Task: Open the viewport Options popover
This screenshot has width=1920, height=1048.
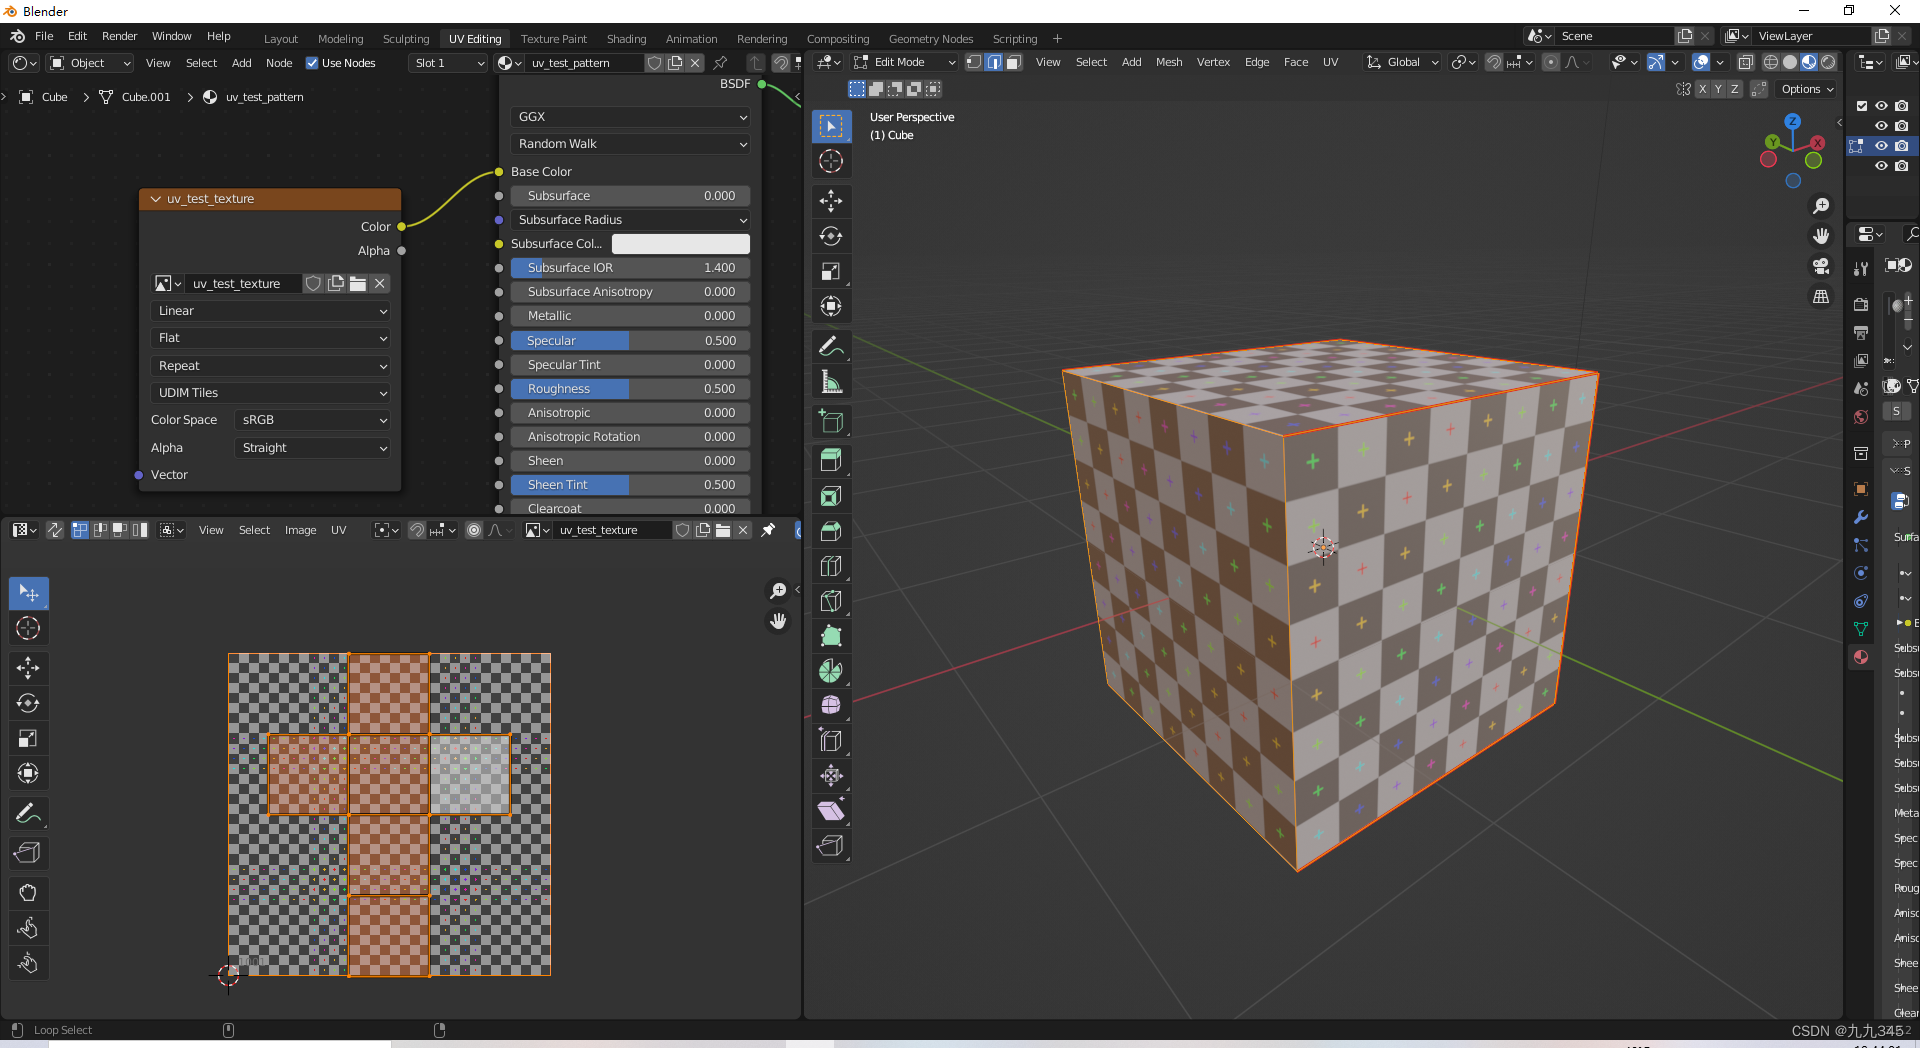Action: tap(1808, 89)
